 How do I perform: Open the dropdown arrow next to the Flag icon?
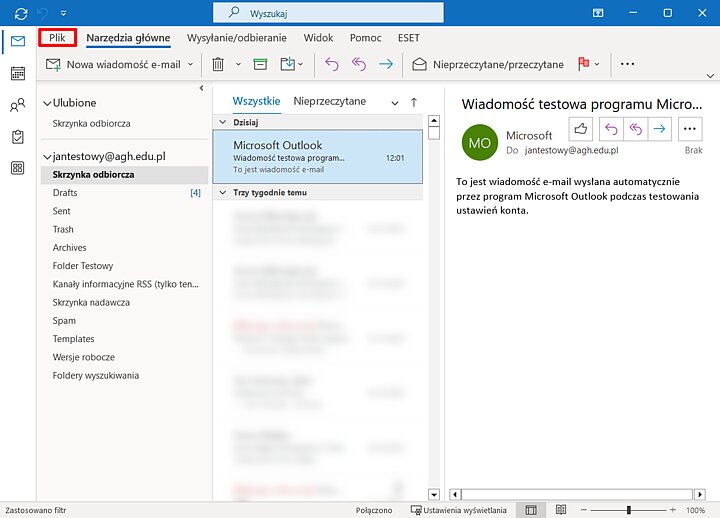point(597,64)
